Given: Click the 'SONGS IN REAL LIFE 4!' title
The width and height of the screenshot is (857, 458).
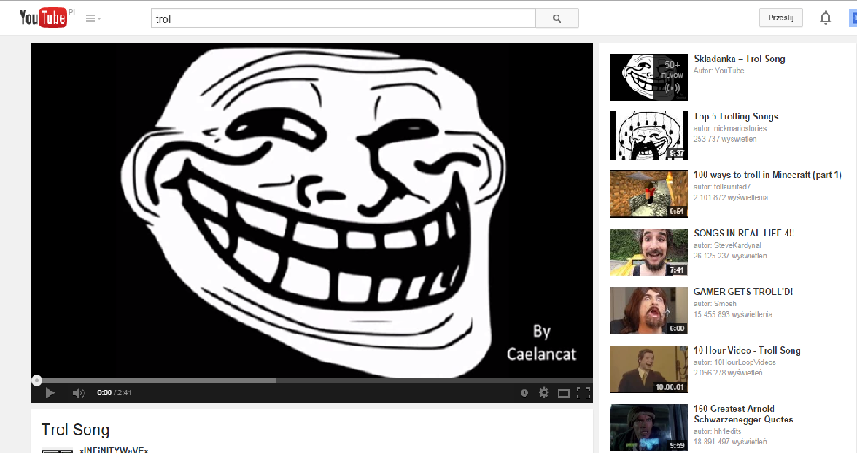Looking at the screenshot, I should pyautogui.click(x=743, y=233).
